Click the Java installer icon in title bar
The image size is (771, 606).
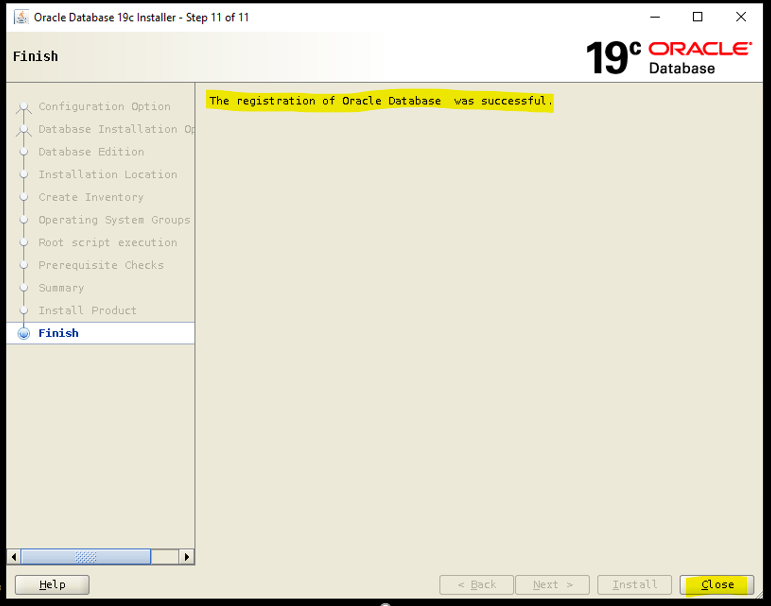21,17
